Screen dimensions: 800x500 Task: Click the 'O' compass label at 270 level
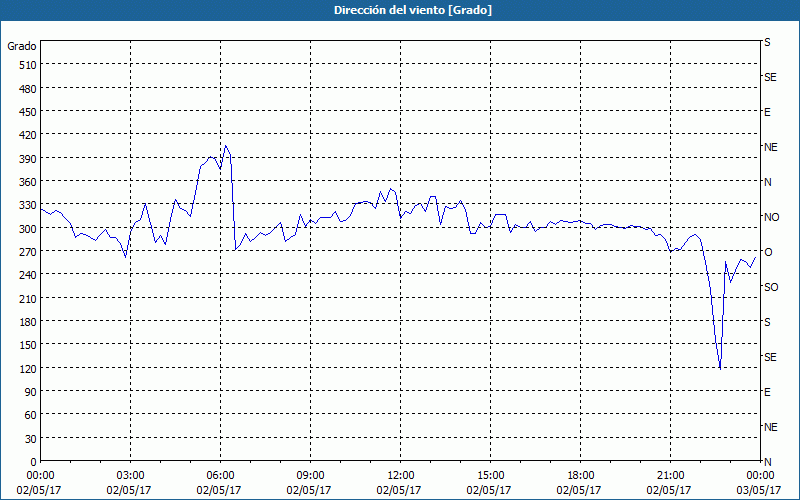767,252
